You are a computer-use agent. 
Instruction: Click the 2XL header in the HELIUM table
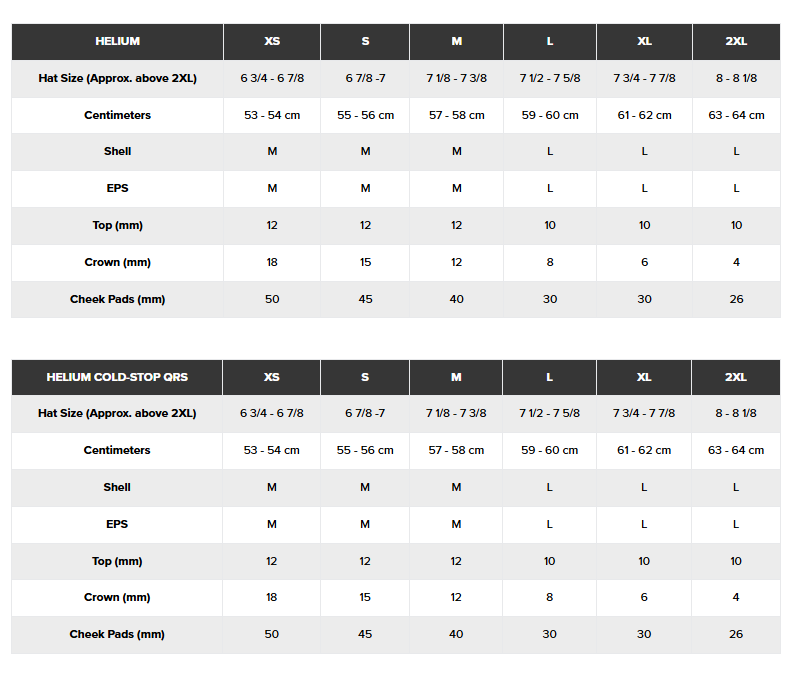point(736,41)
